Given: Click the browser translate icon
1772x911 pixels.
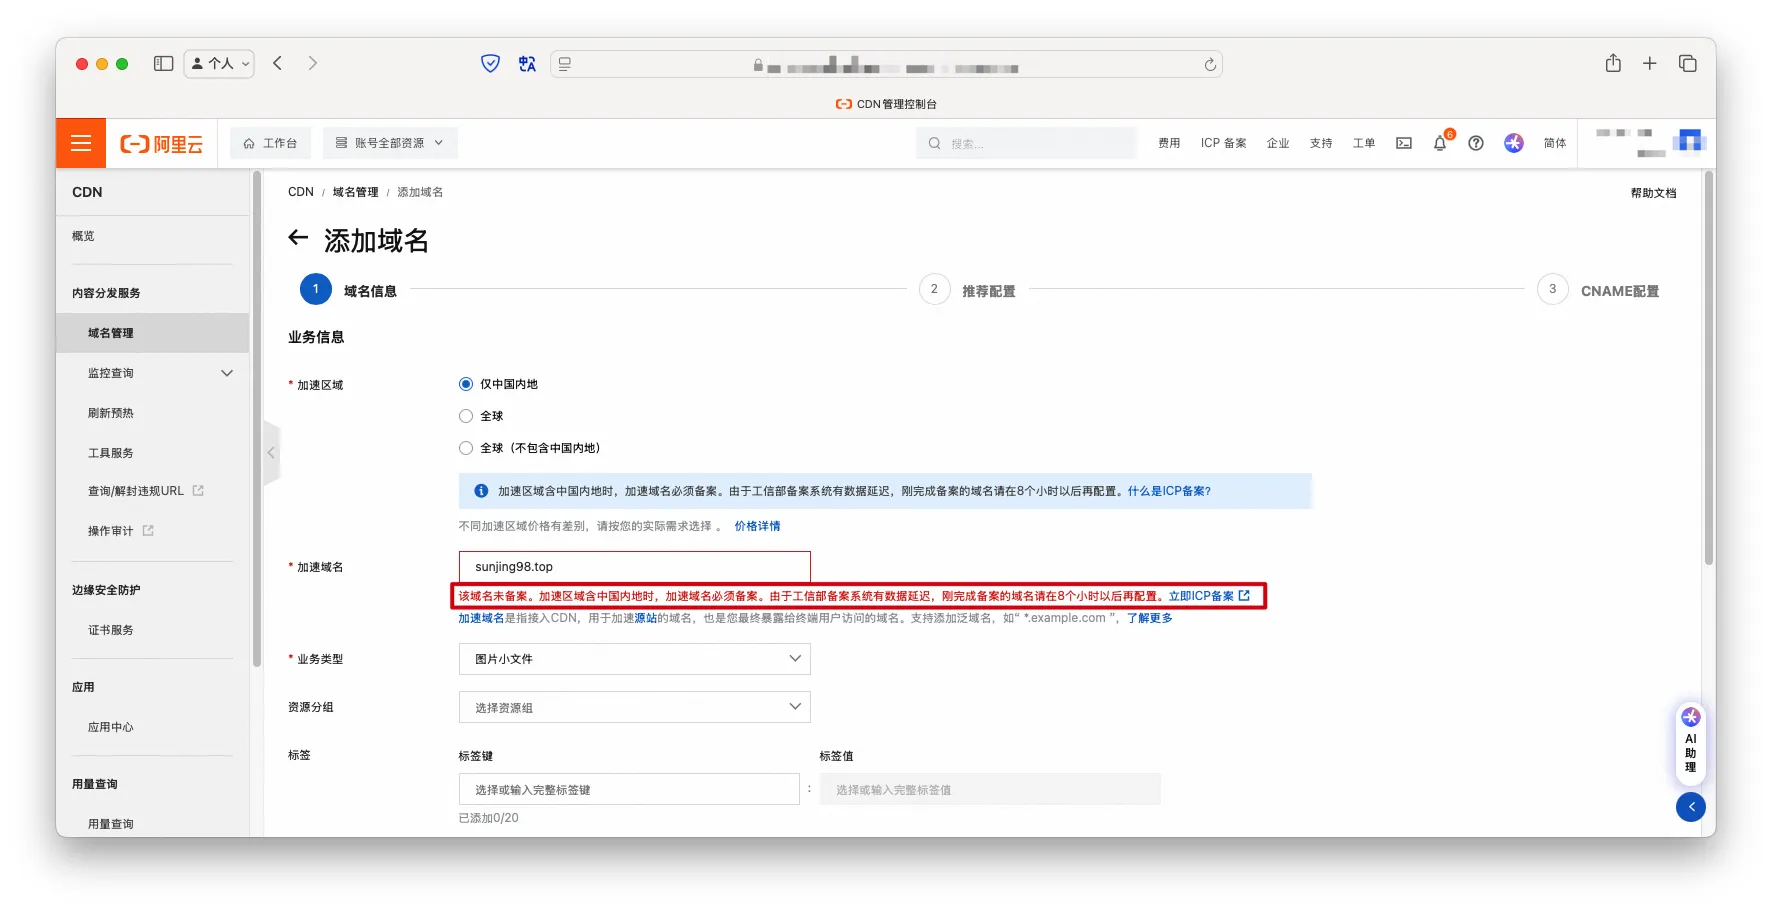Looking at the screenshot, I should 527,64.
